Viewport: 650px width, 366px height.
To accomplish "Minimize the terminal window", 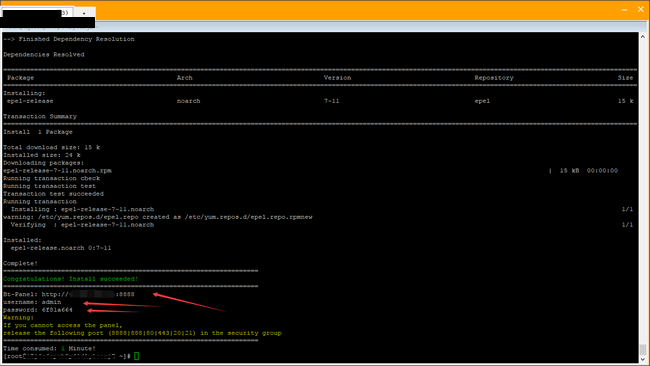I will 624,10.
